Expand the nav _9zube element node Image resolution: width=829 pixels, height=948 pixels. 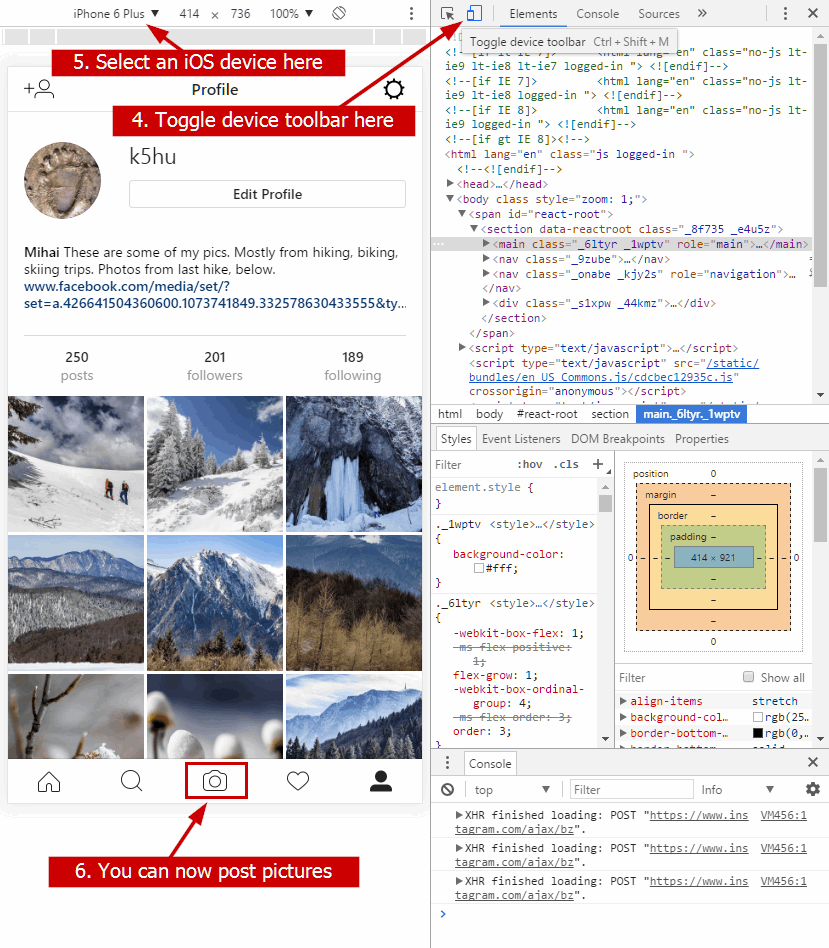pyautogui.click(x=486, y=258)
